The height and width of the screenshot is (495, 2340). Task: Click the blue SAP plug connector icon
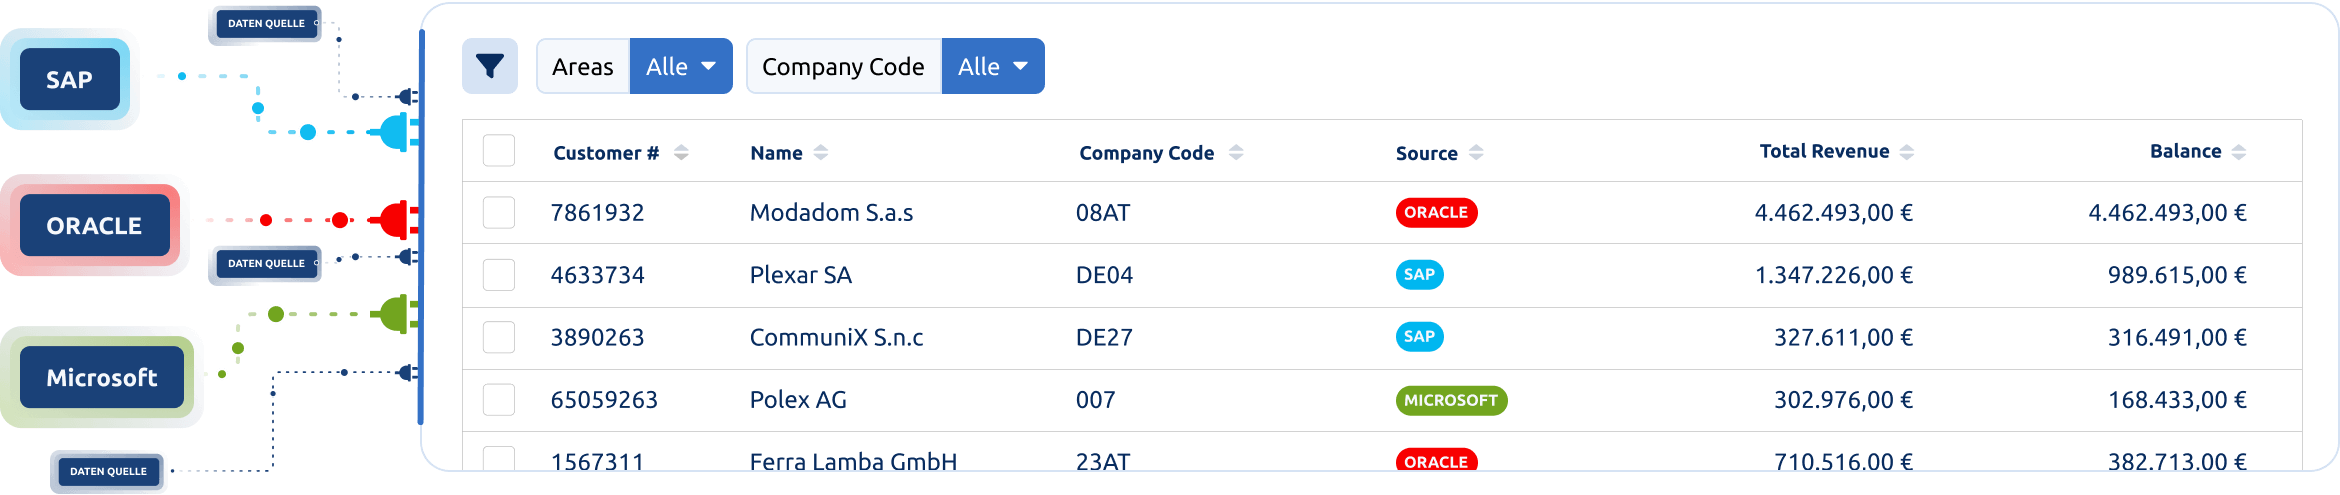pyautogui.click(x=396, y=132)
